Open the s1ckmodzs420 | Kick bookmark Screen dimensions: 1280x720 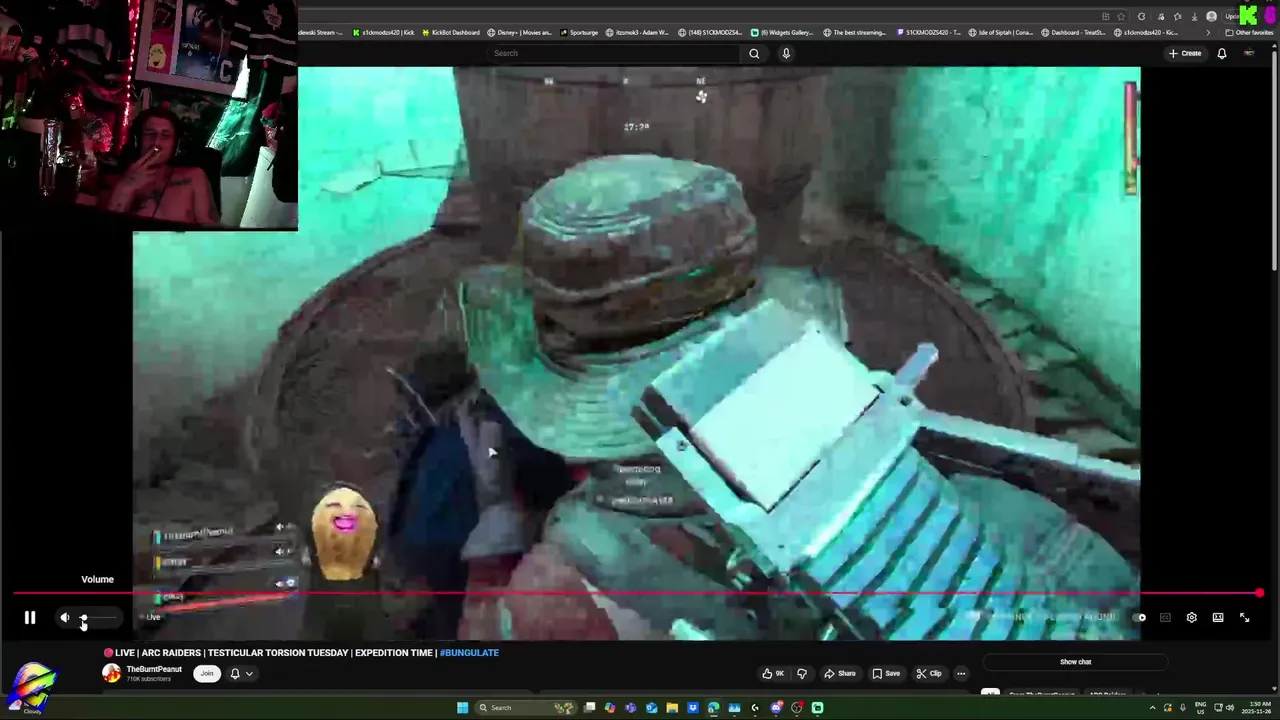[383, 32]
